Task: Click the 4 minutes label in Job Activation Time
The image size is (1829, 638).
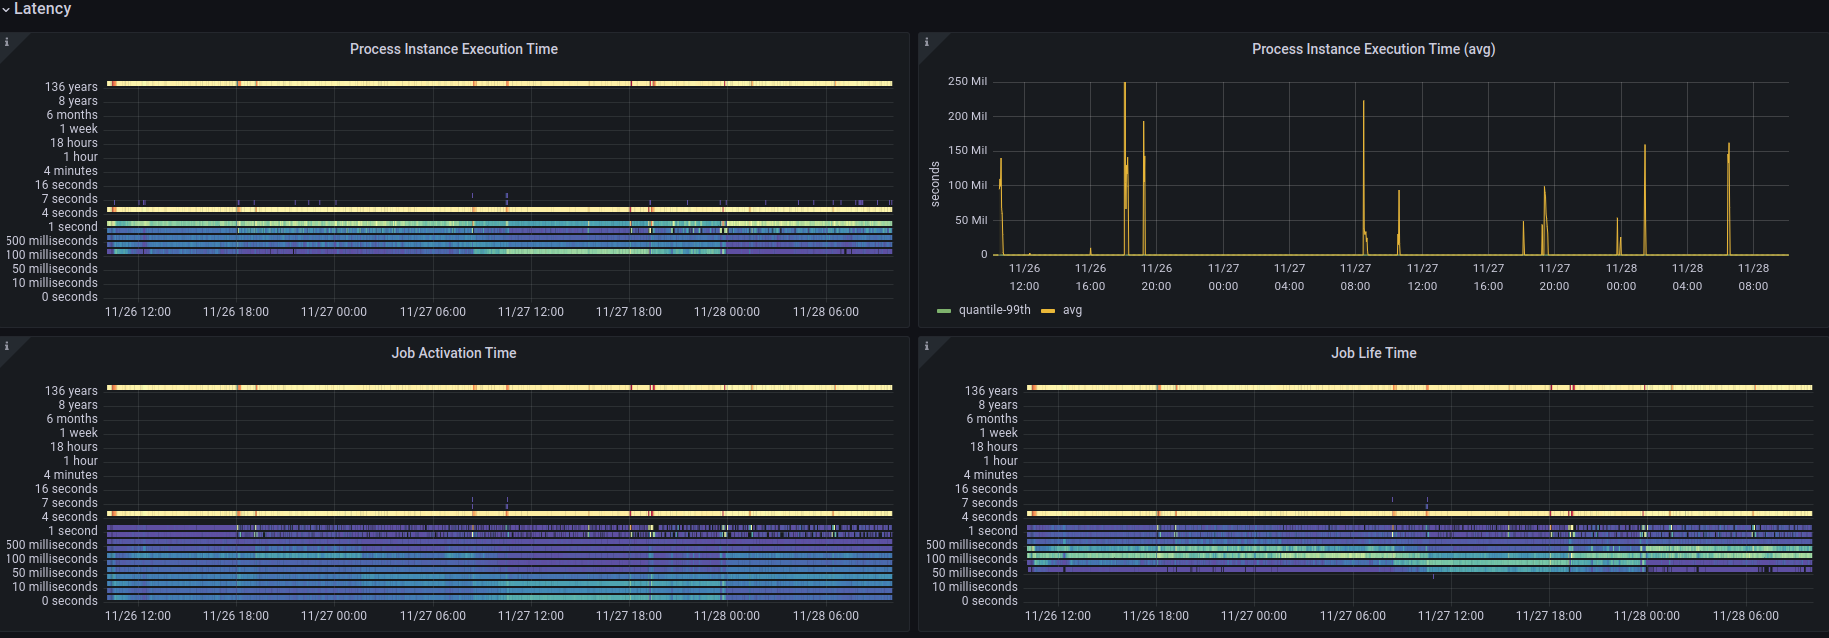Action: (x=70, y=475)
